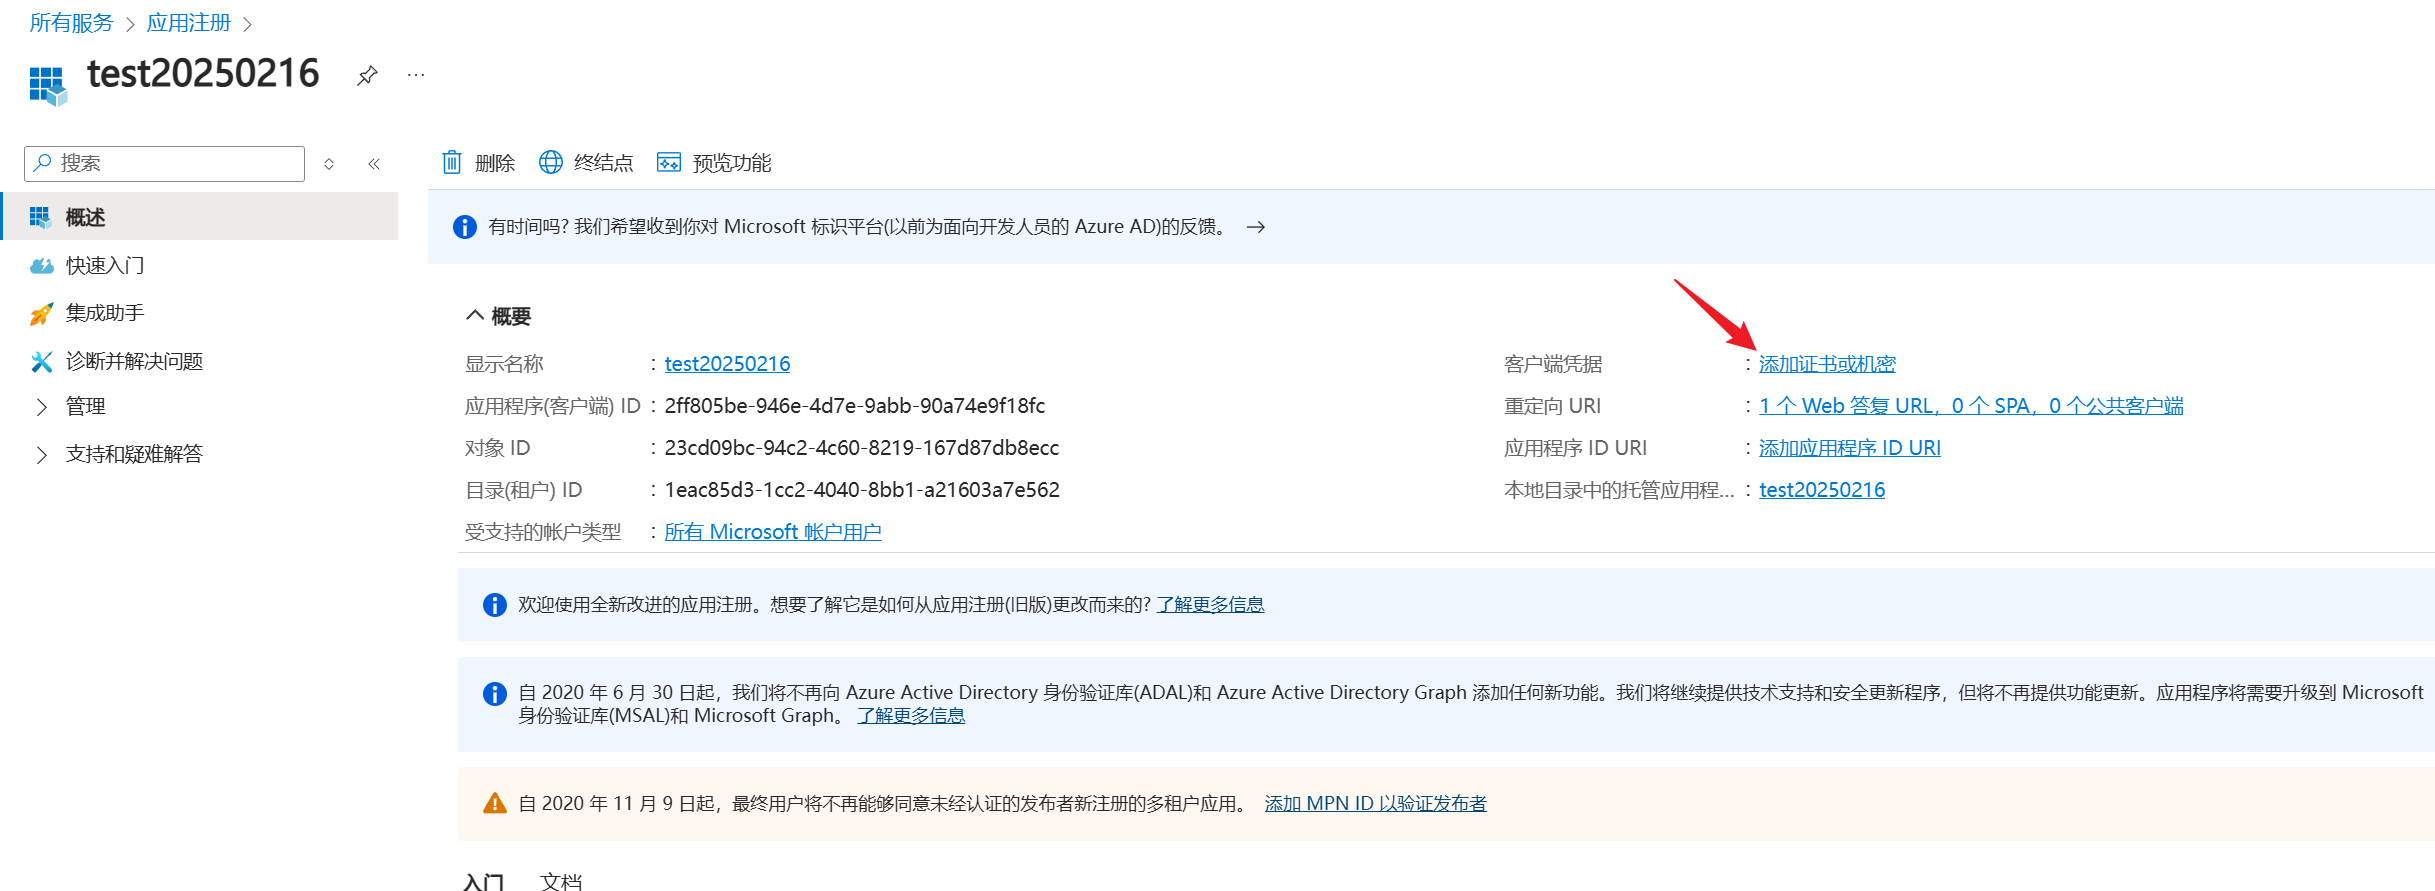The height and width of the screenshot is (891, 2435).
Task: Toggle expand/collapse arrows next to the search box
Action: [329, 163]
